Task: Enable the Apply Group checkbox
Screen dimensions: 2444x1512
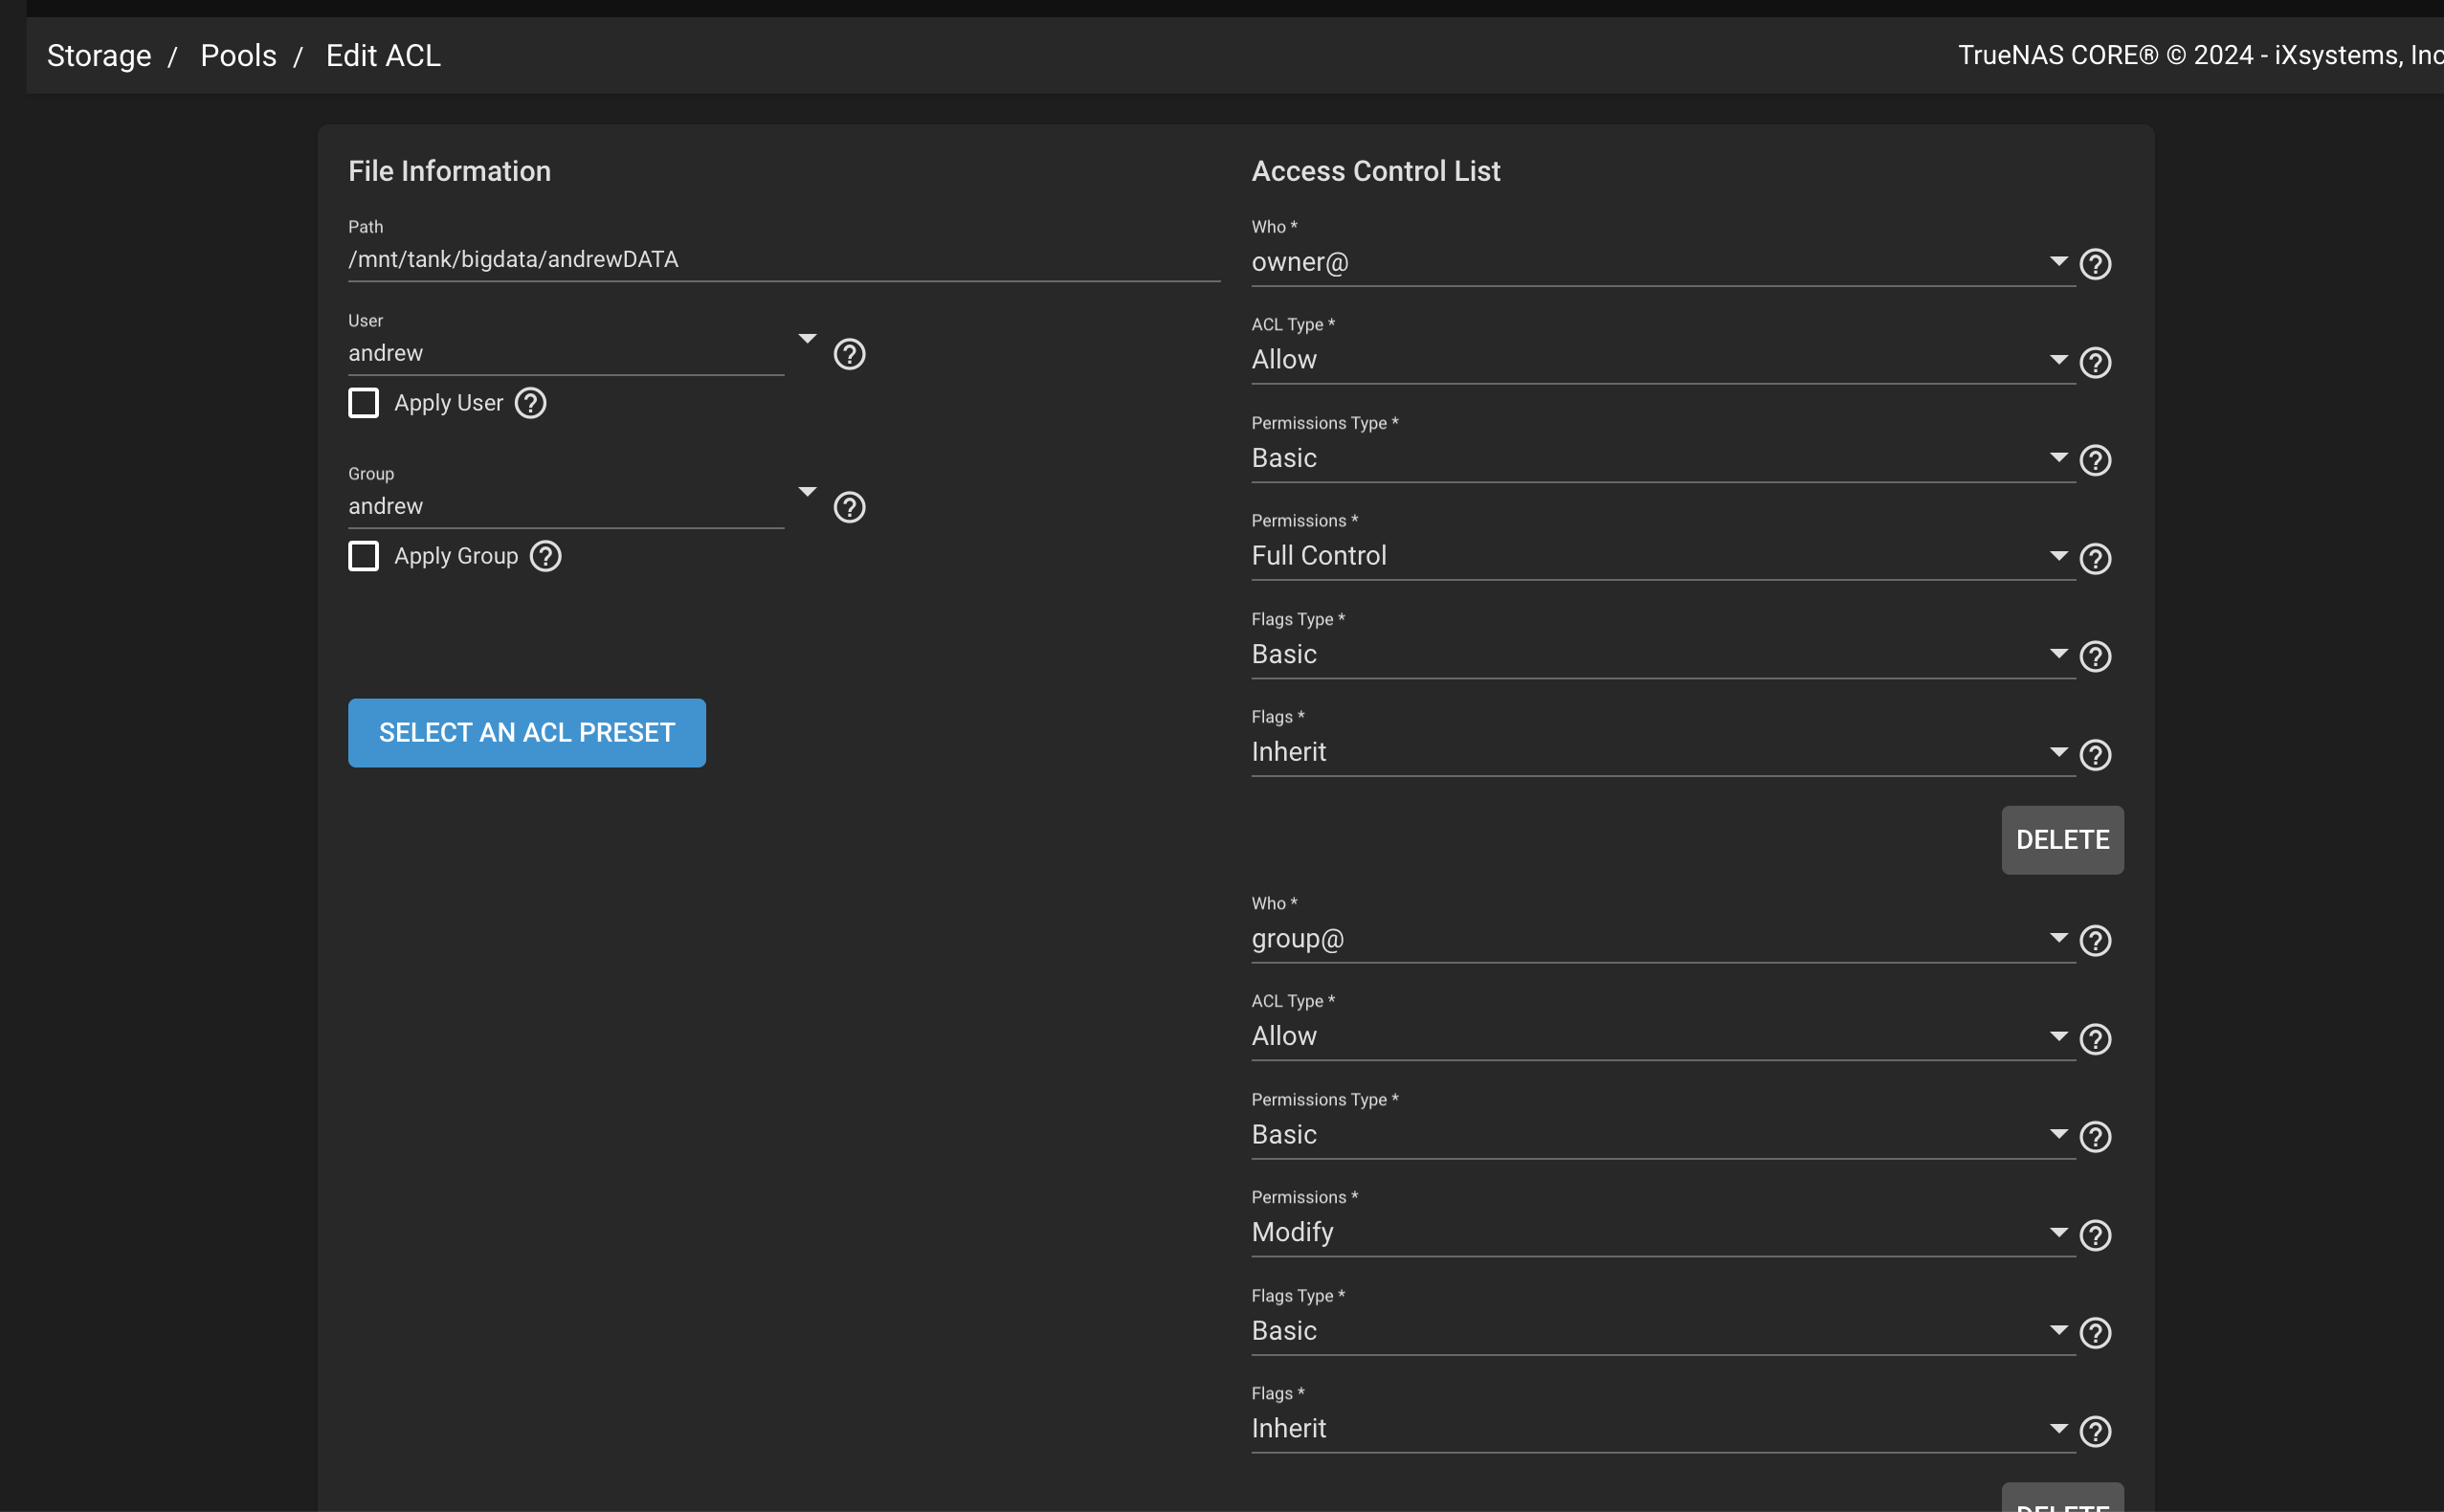Action: [364, 556]
